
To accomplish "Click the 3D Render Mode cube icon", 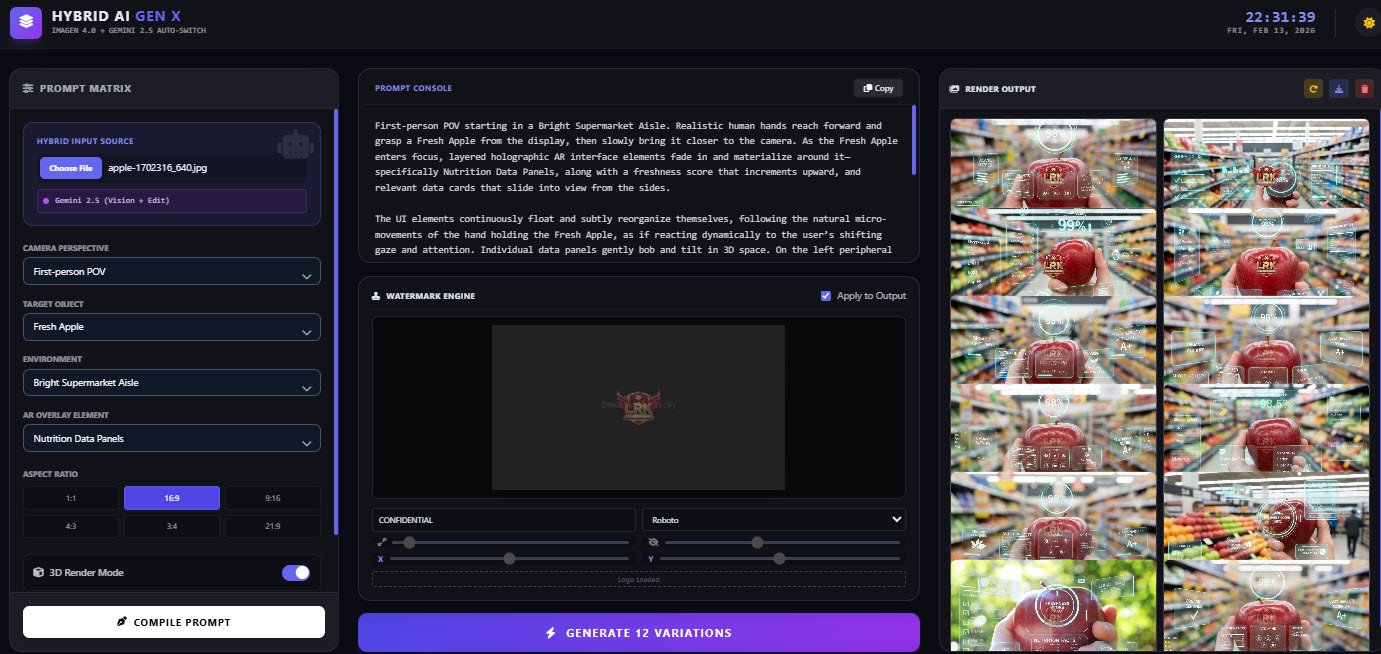I will coord(38,573).
